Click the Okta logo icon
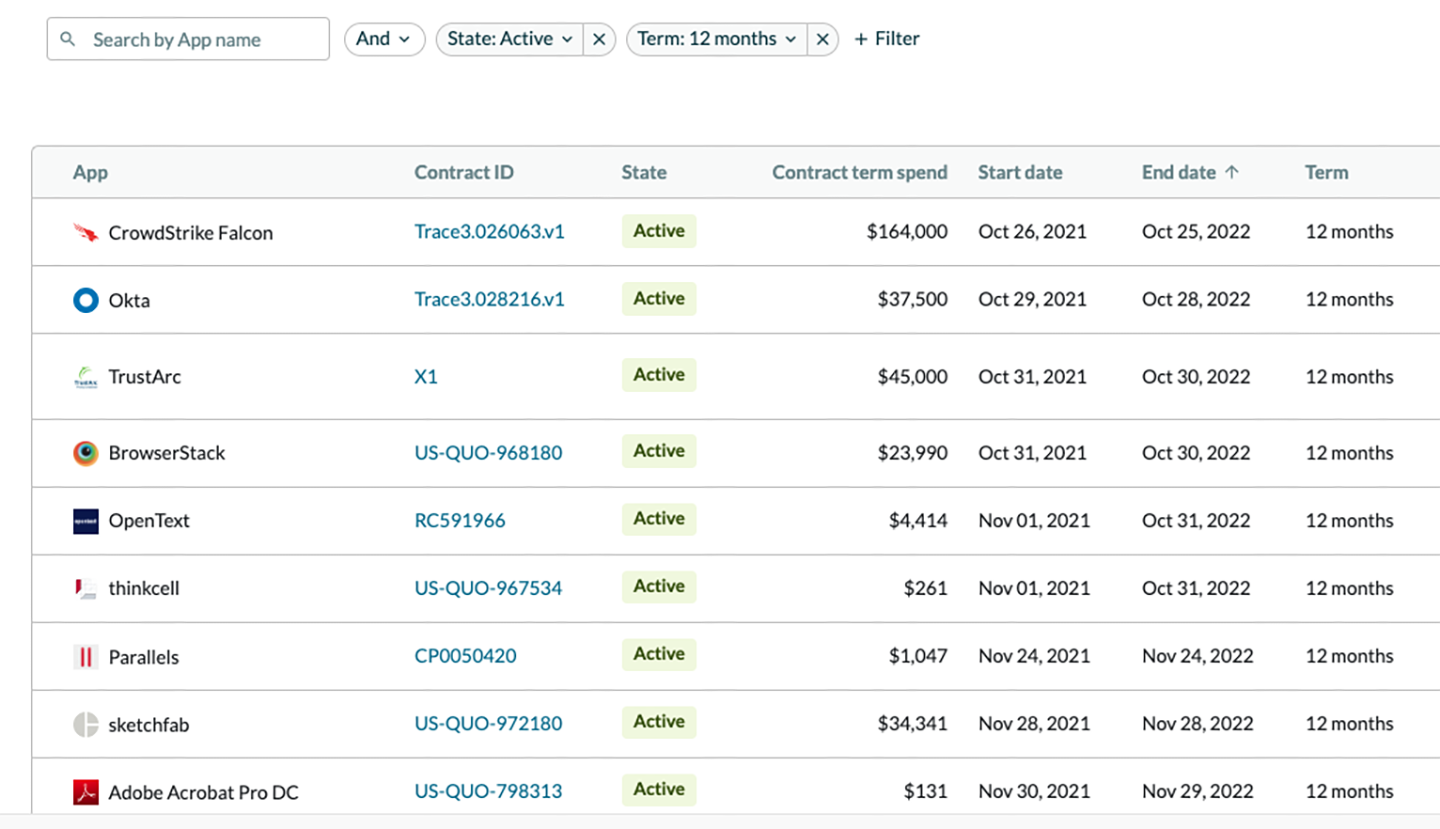Viewport: 1440px width, 829px height. point(86,300)
